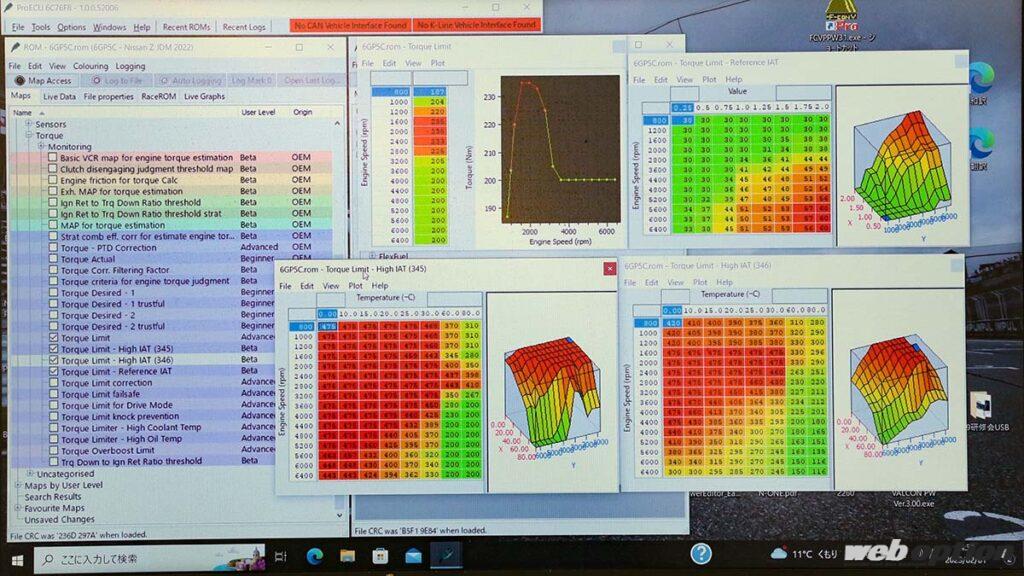Click the Windows Start icon
The width and height of the screenshot is (1024, 576).
[x=17, y=556]
